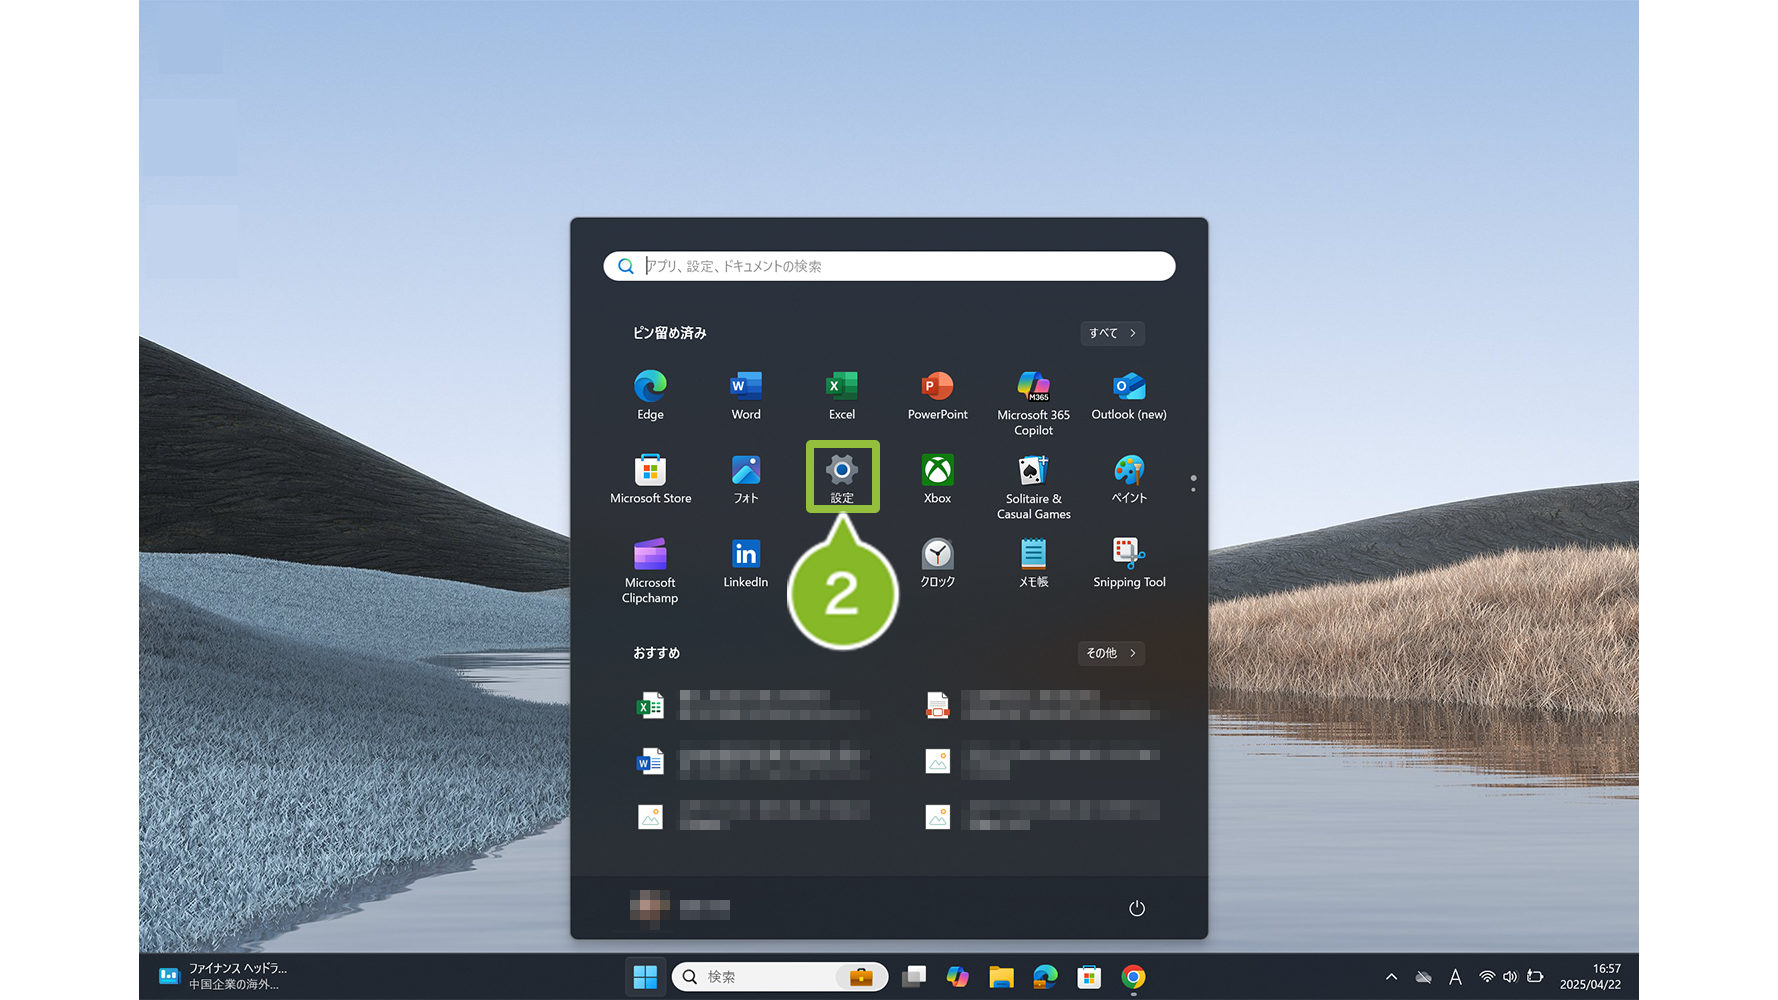Screen dimensions: 1778x1000
Task: Open Task View on taskbar
Action: 914,977
